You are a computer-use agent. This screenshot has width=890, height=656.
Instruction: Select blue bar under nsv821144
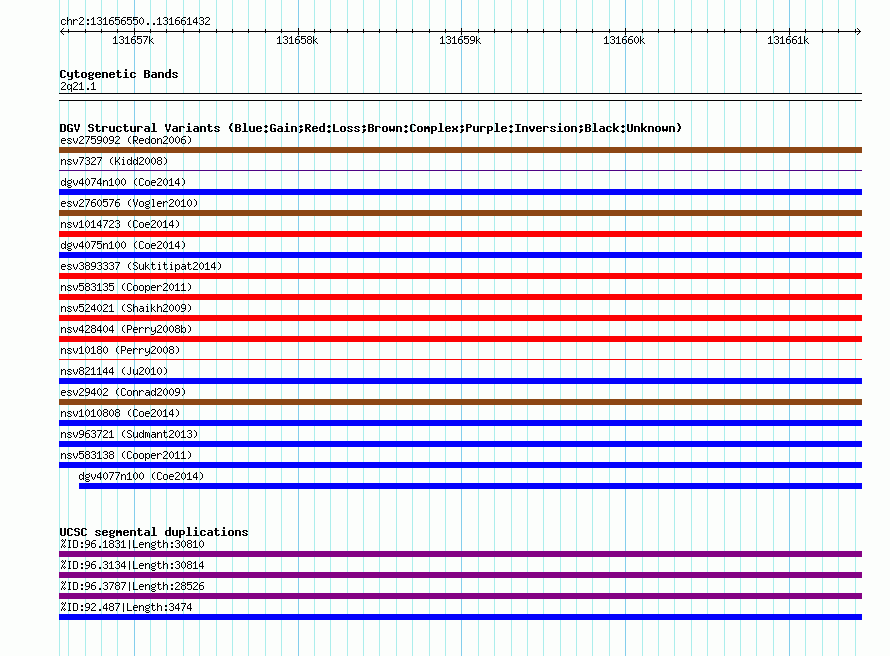[460, 381]
